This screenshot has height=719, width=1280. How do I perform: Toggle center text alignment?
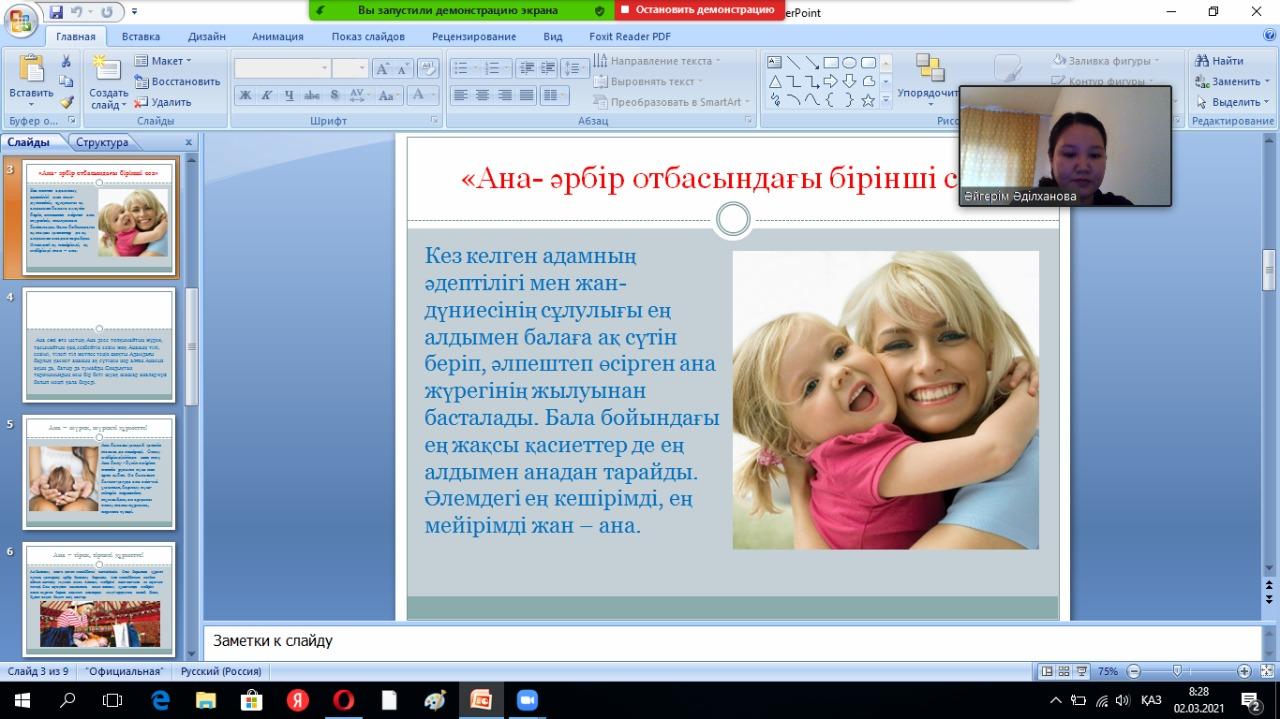coord(482,95)
